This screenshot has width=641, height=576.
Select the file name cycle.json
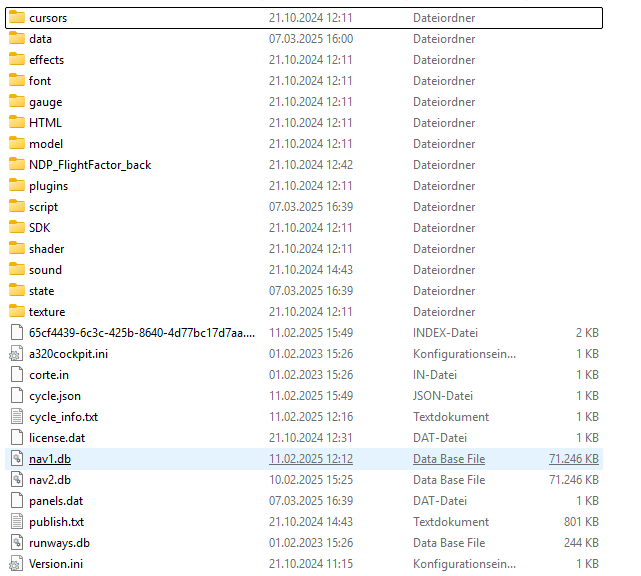pyautogui.click(x=55, y=396)
